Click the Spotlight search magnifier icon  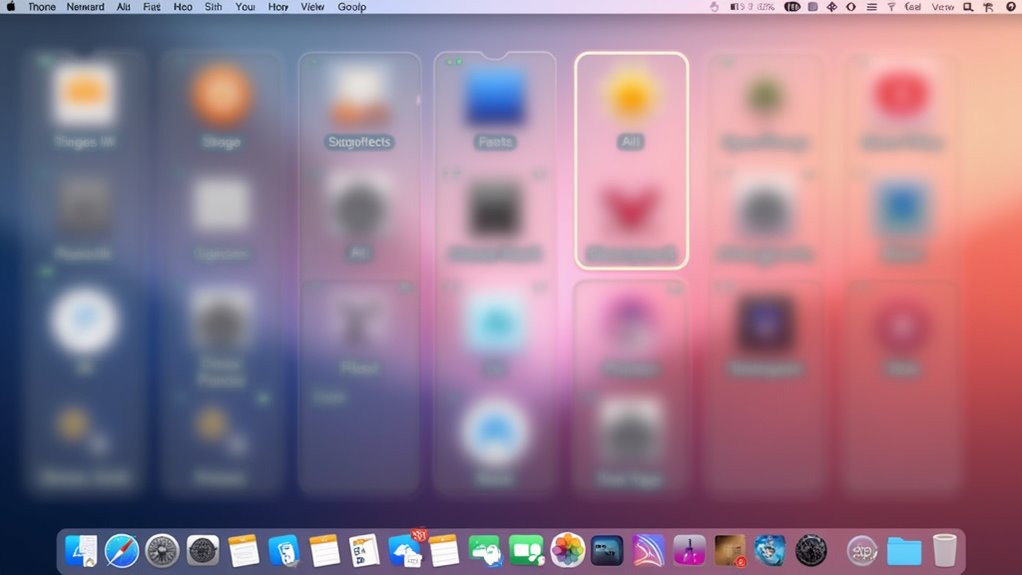969,7
